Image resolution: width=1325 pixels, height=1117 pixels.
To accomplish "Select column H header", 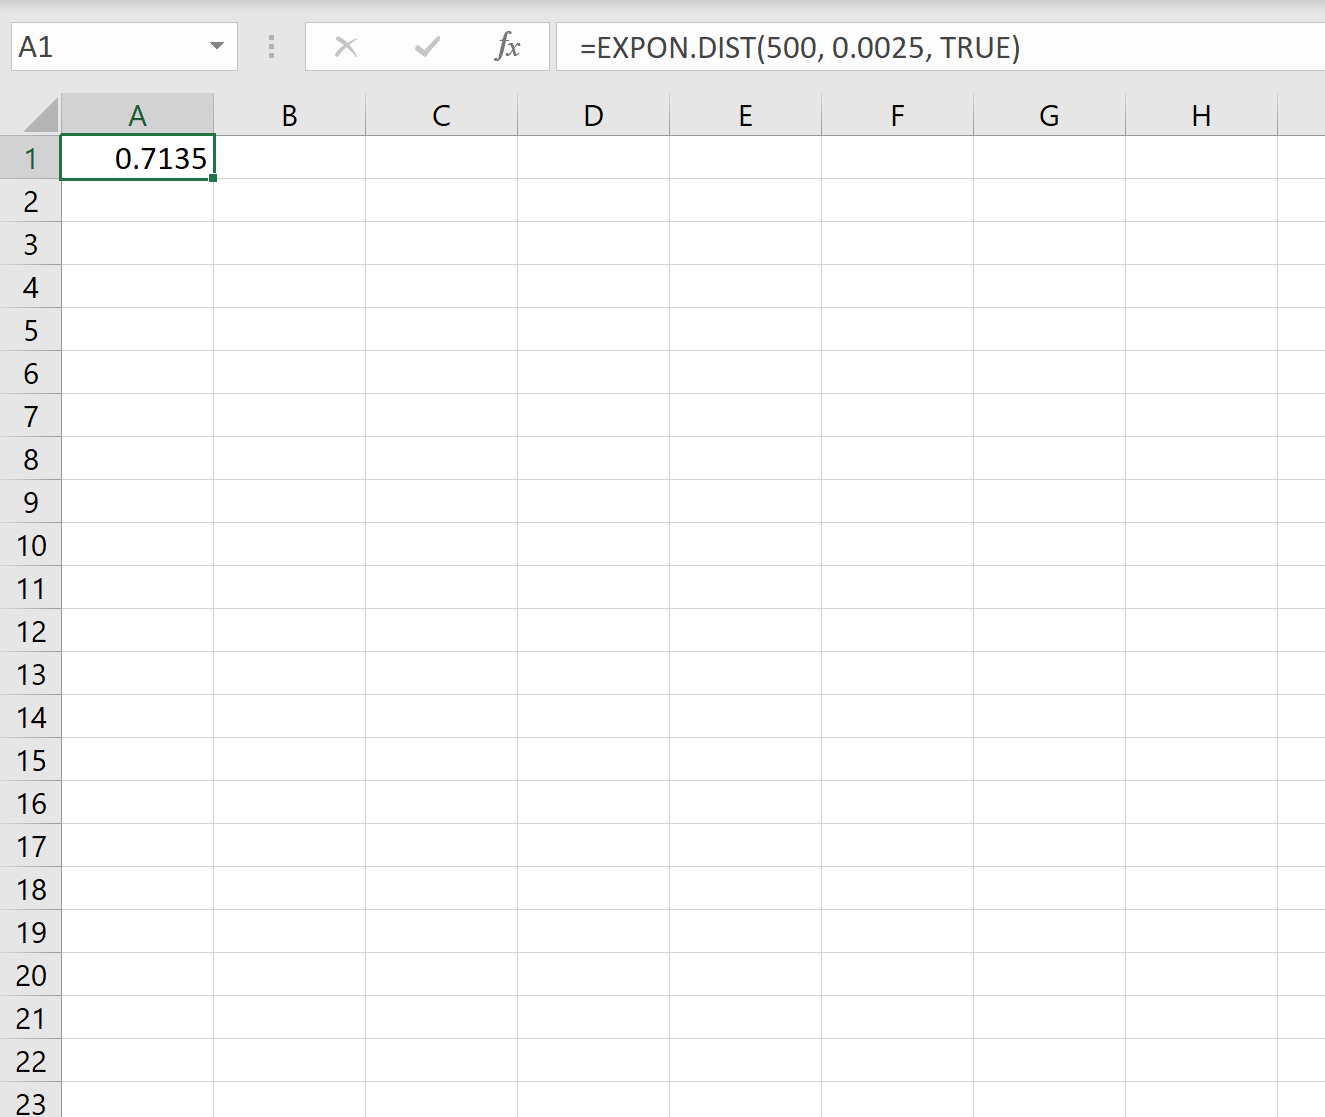I will pos(1200,114).
